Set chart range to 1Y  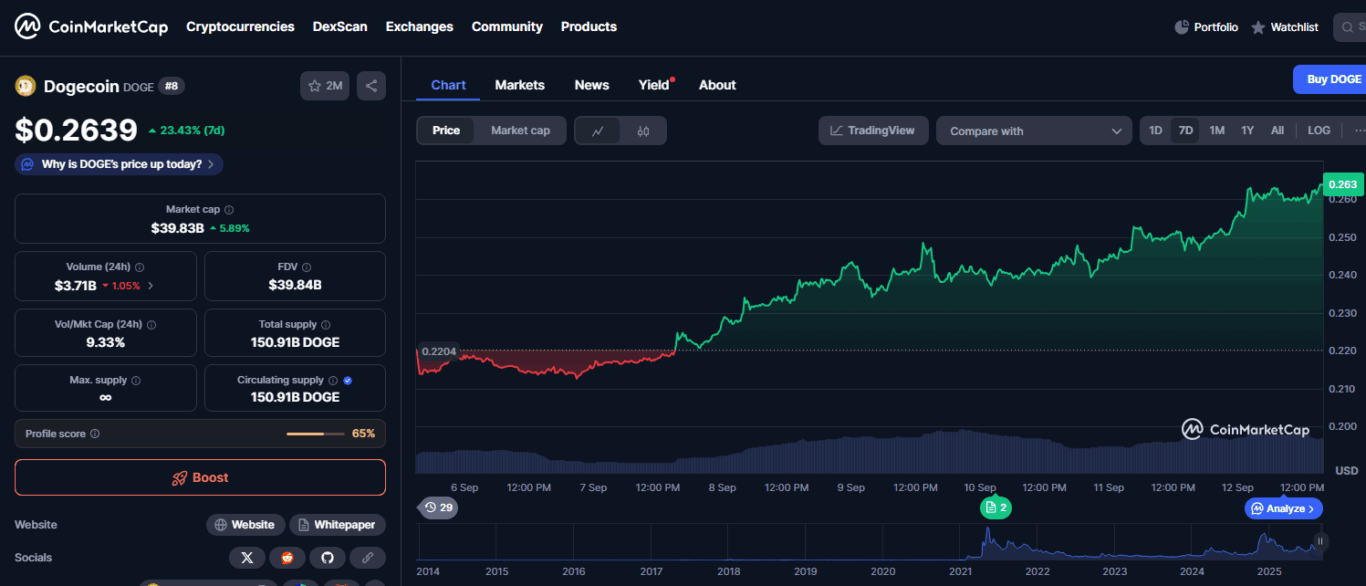(1248, 131)
